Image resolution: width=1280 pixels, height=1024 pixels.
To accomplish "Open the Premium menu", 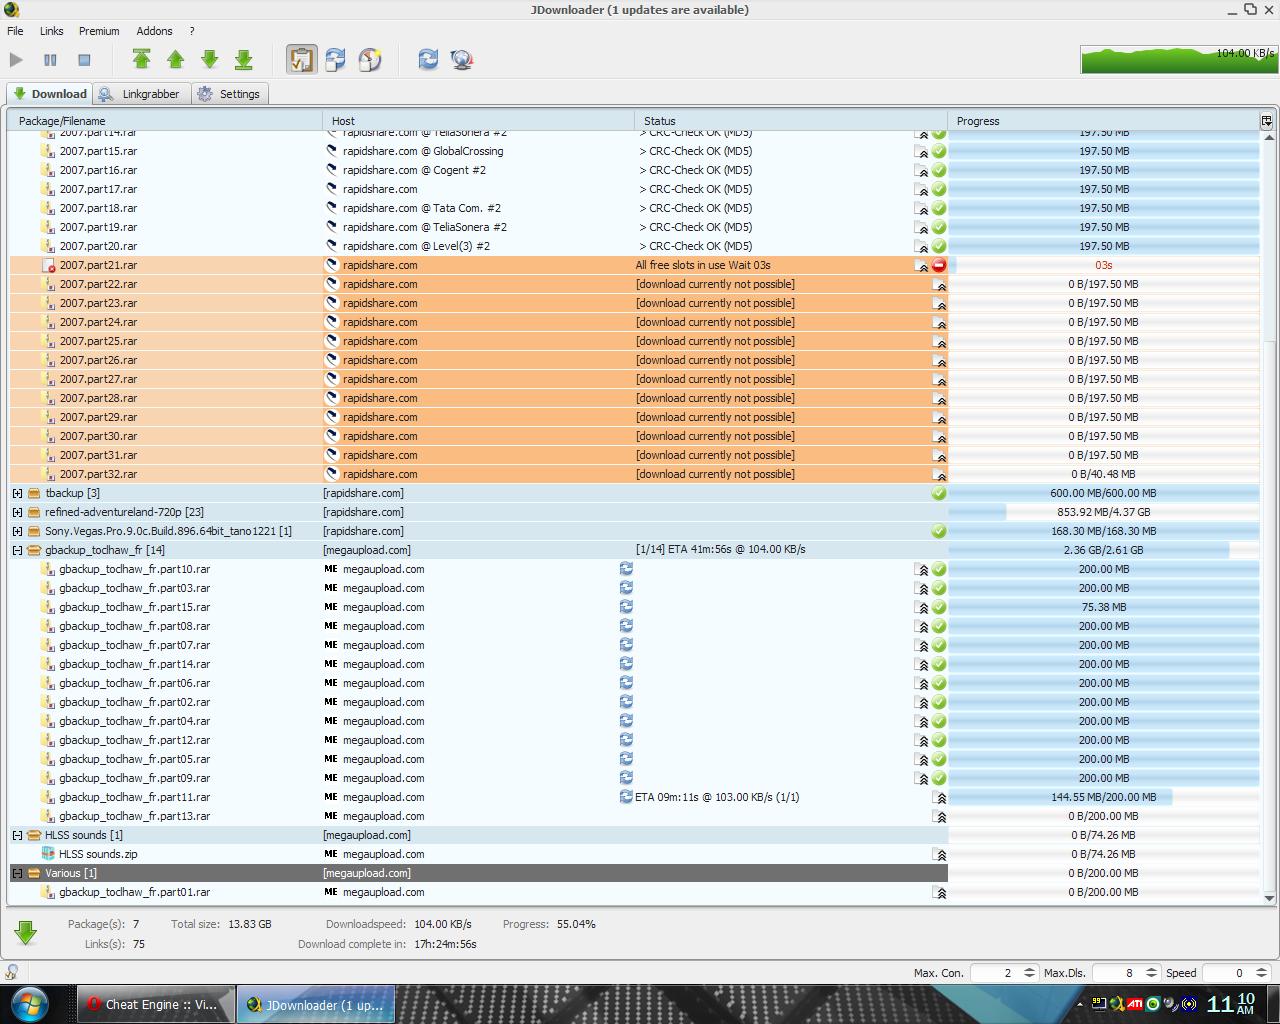I will pos(99,31).
